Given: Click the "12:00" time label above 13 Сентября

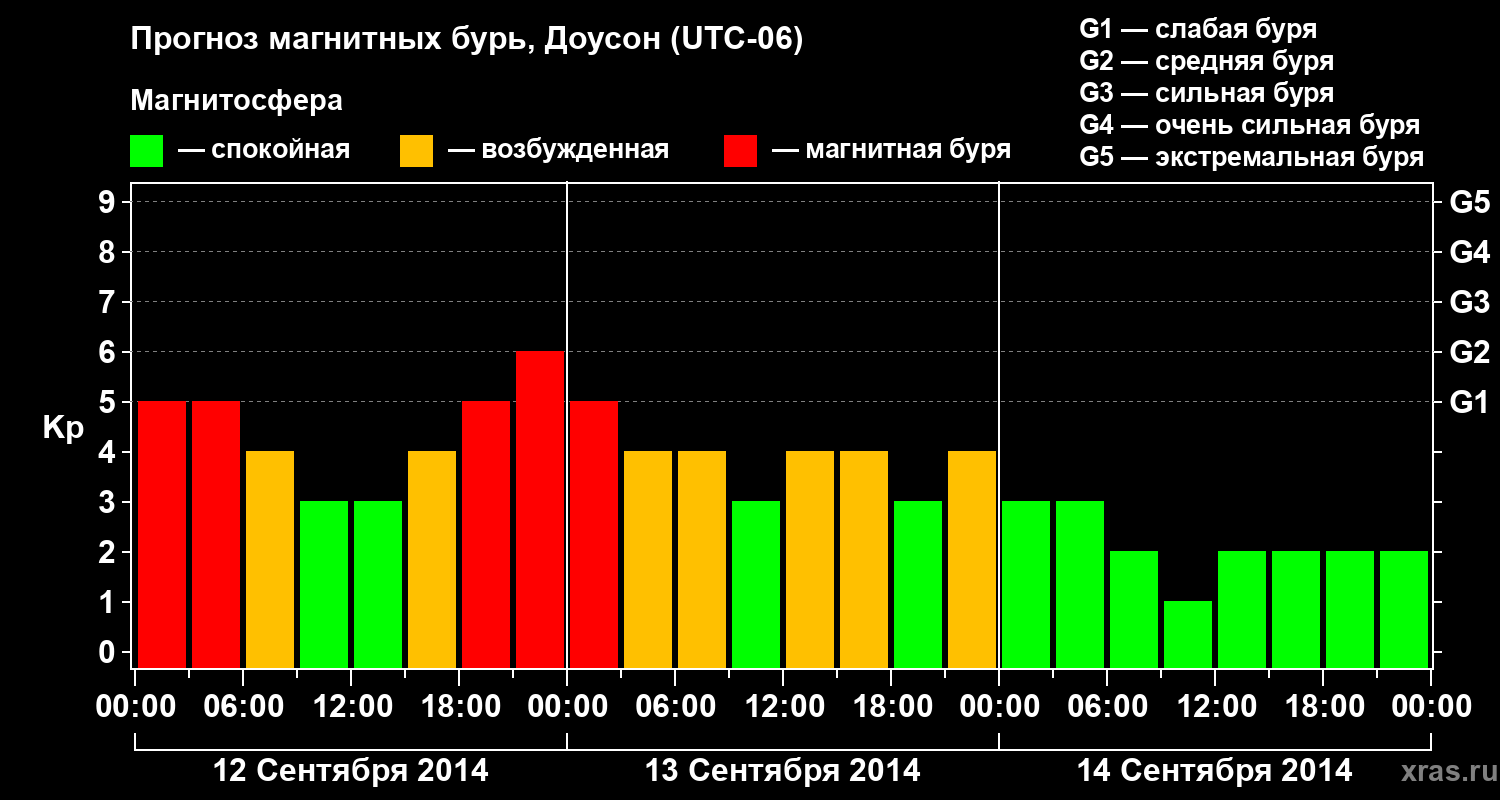Looking at the screenshot, I should [x=783, y=708].
